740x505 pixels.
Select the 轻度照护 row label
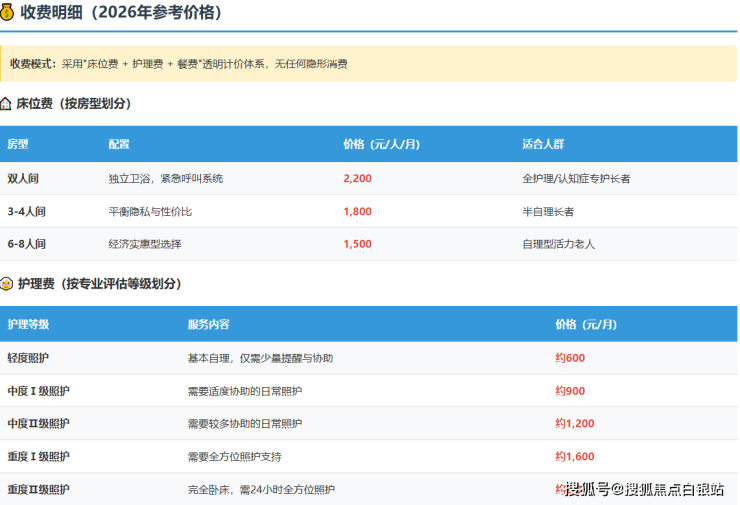[x=28, y=358]
